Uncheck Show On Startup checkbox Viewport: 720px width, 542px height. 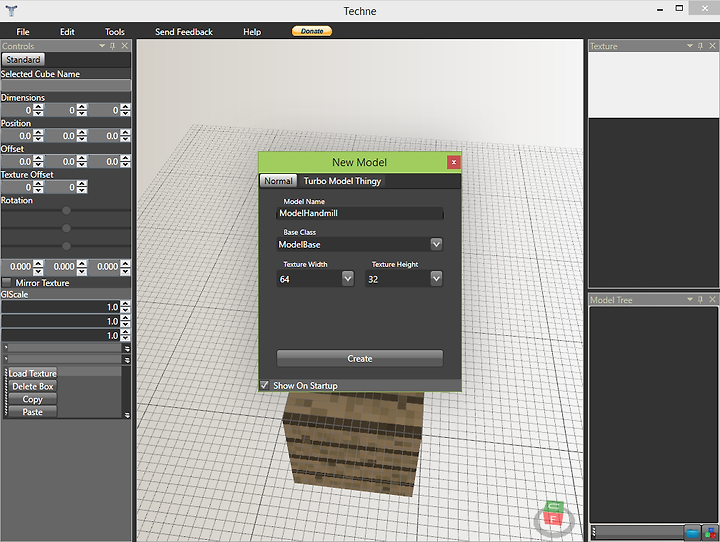pyautogui.click(x=264, y=385)
